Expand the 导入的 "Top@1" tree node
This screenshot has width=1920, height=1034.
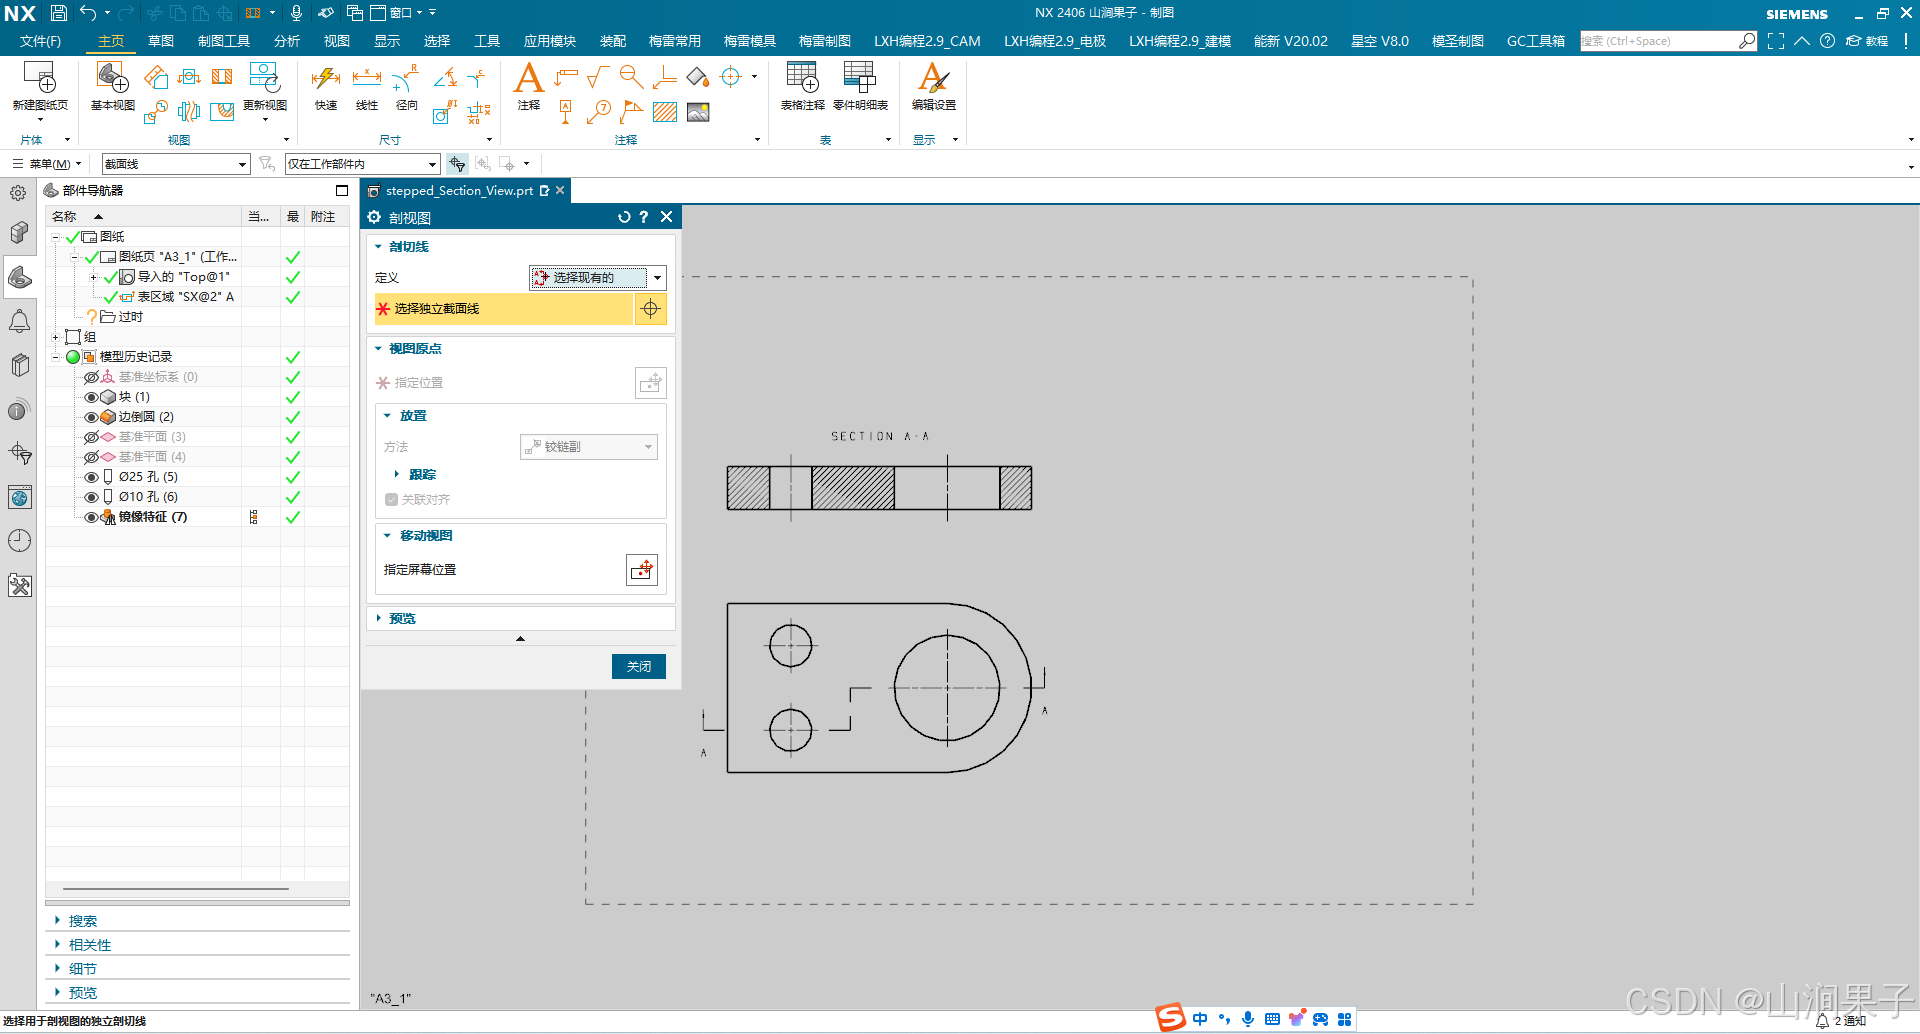tap(93, 277)
